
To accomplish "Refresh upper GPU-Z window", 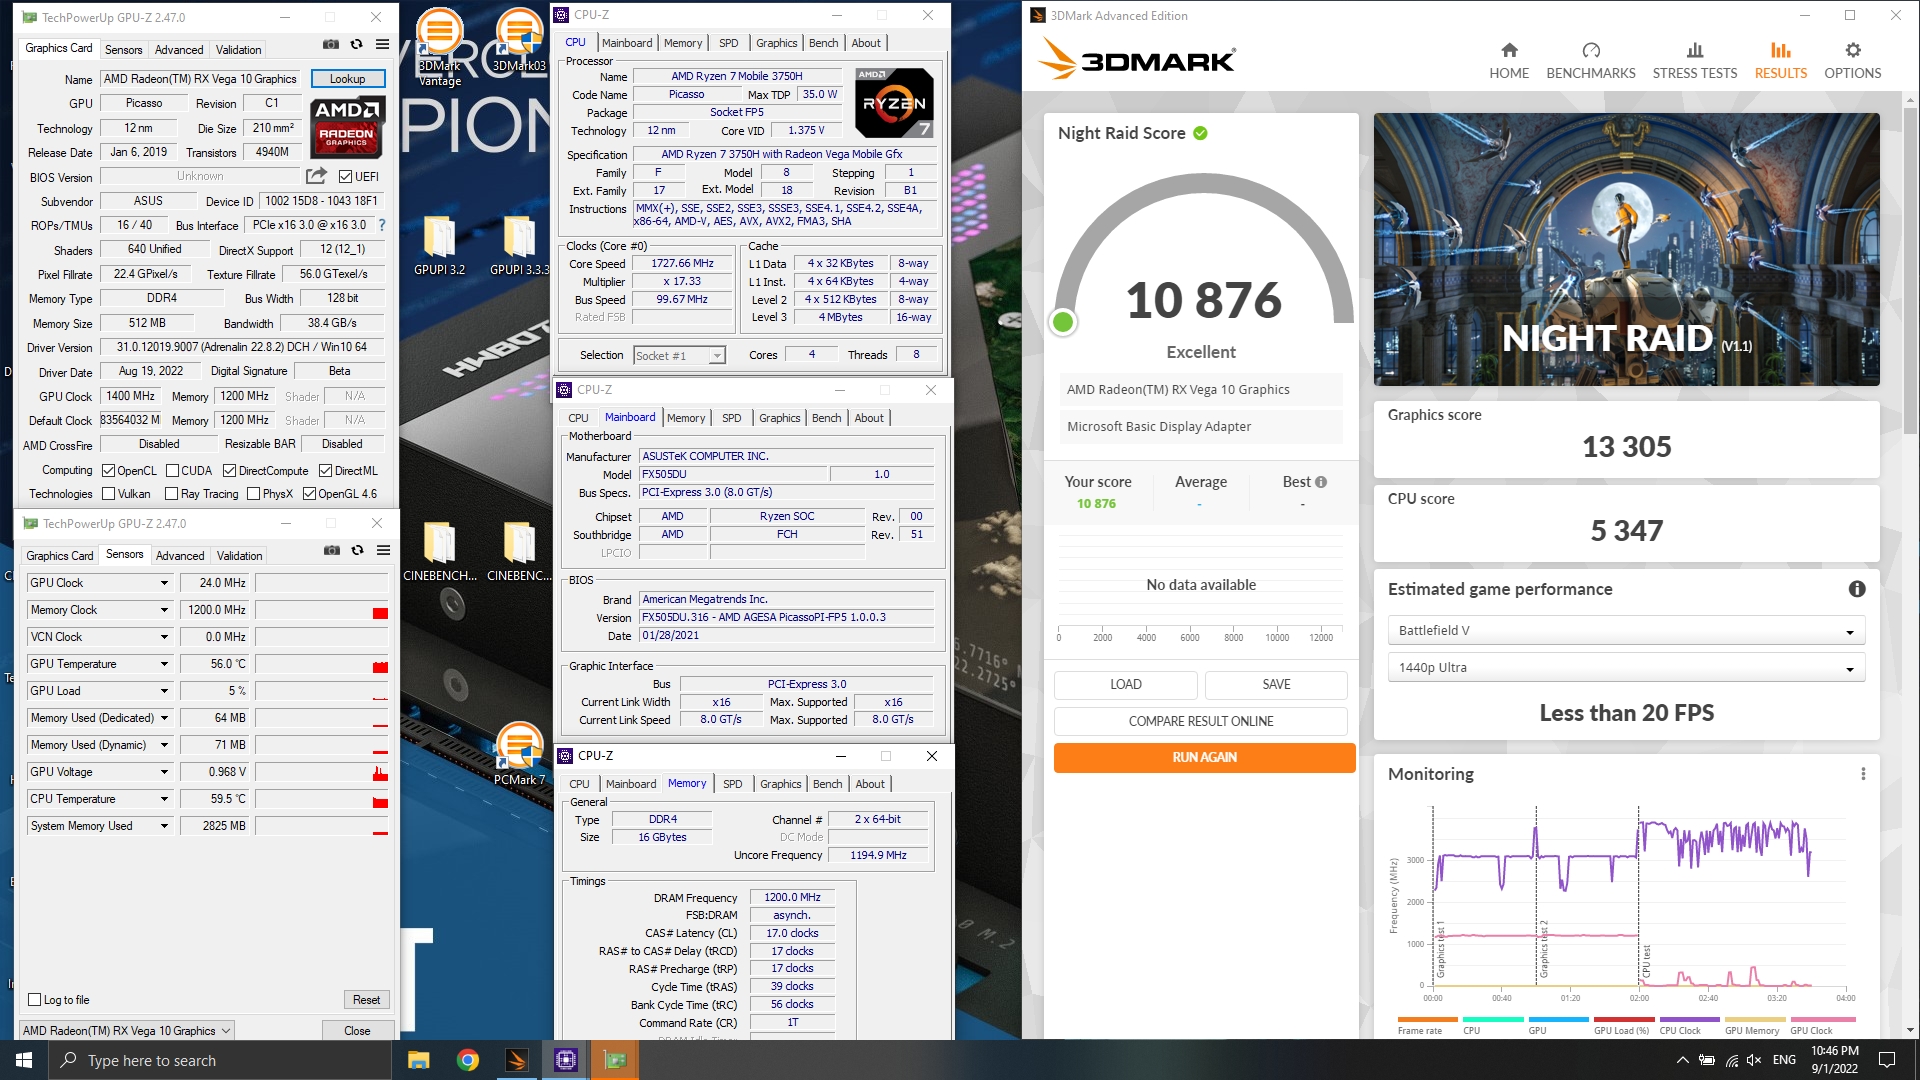I will (x=357, y=44).
